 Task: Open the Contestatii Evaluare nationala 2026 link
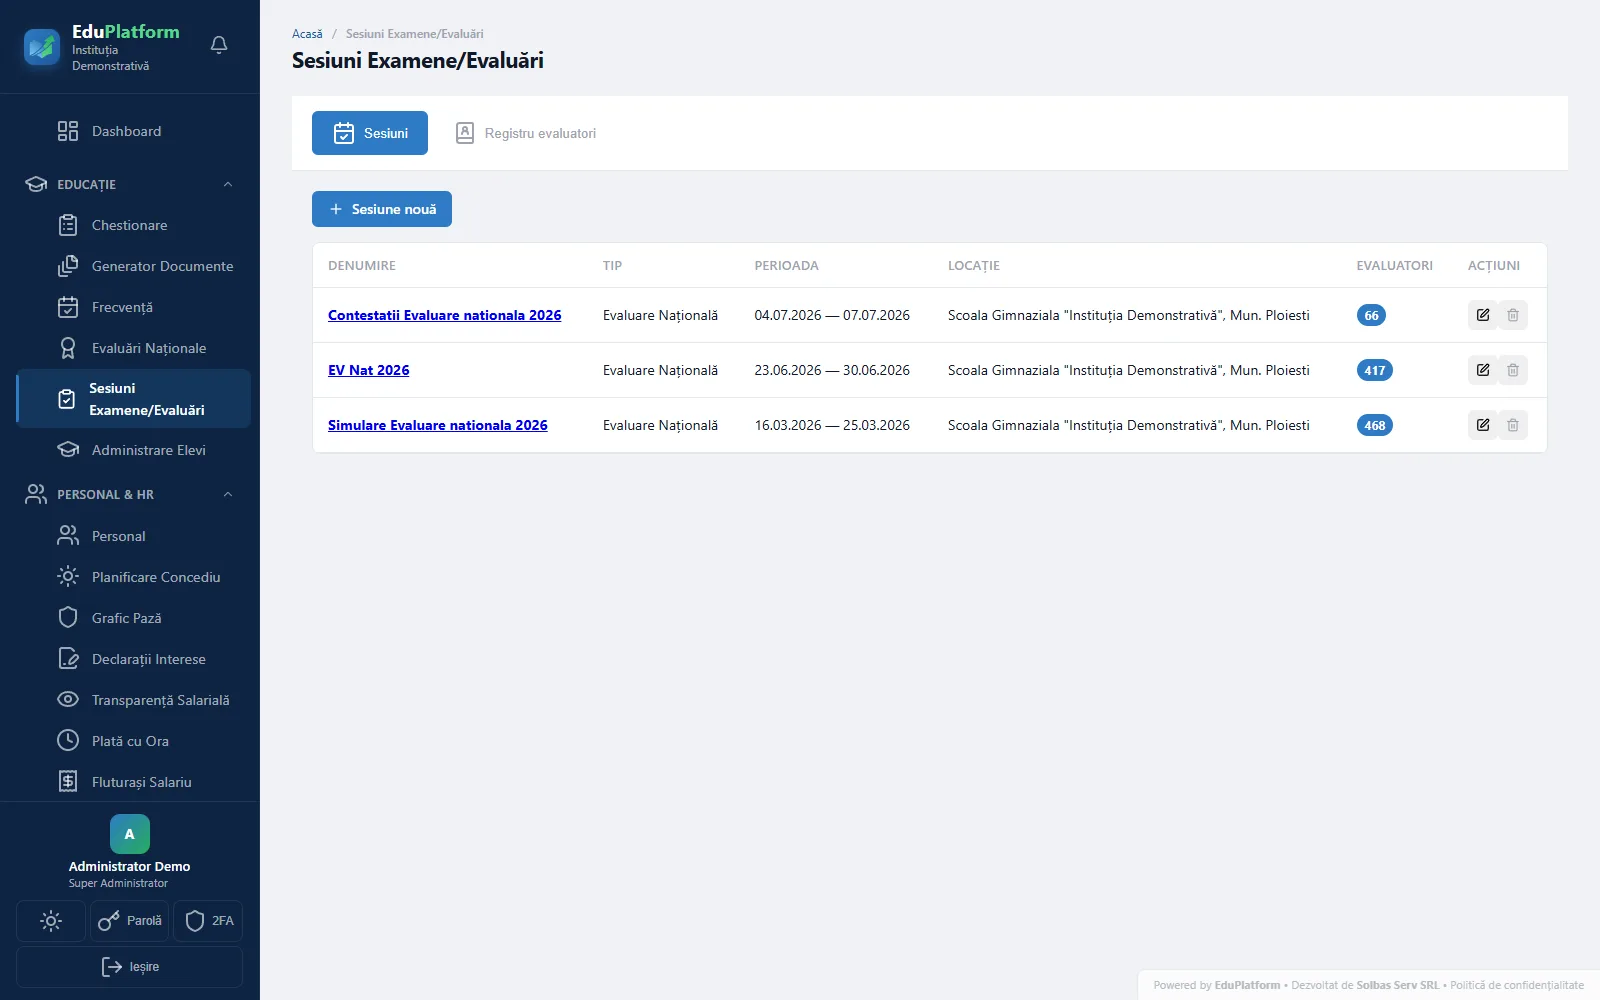pyautogui.click(x=445, y=315)
